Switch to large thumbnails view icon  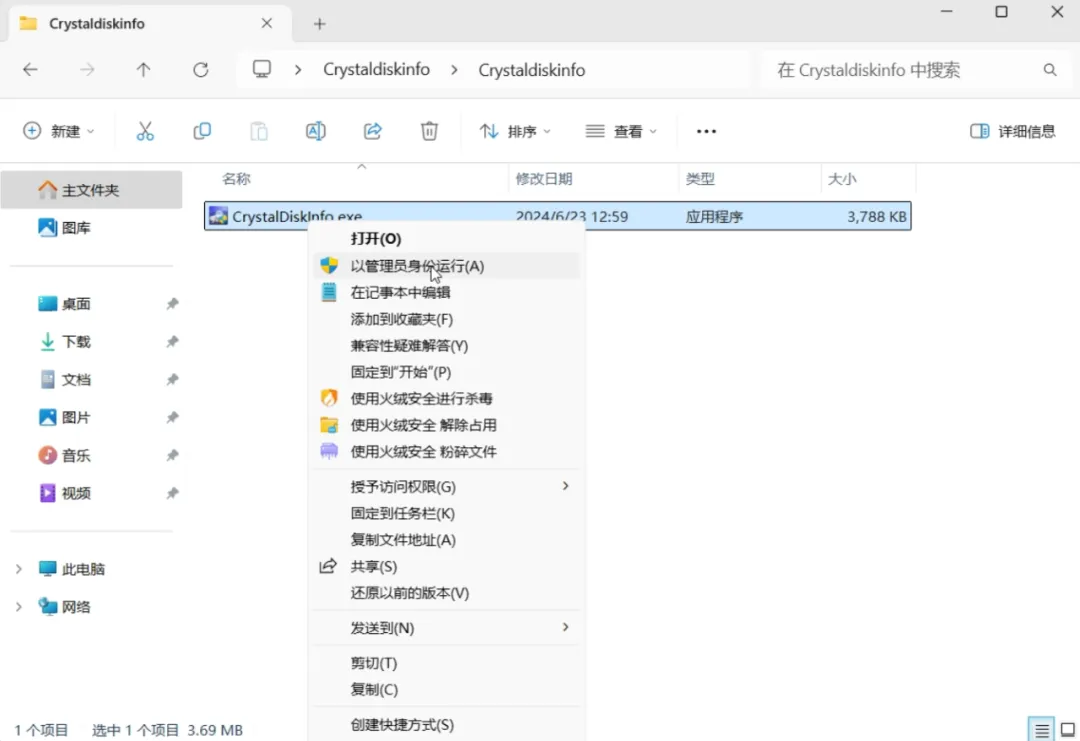1068,729
